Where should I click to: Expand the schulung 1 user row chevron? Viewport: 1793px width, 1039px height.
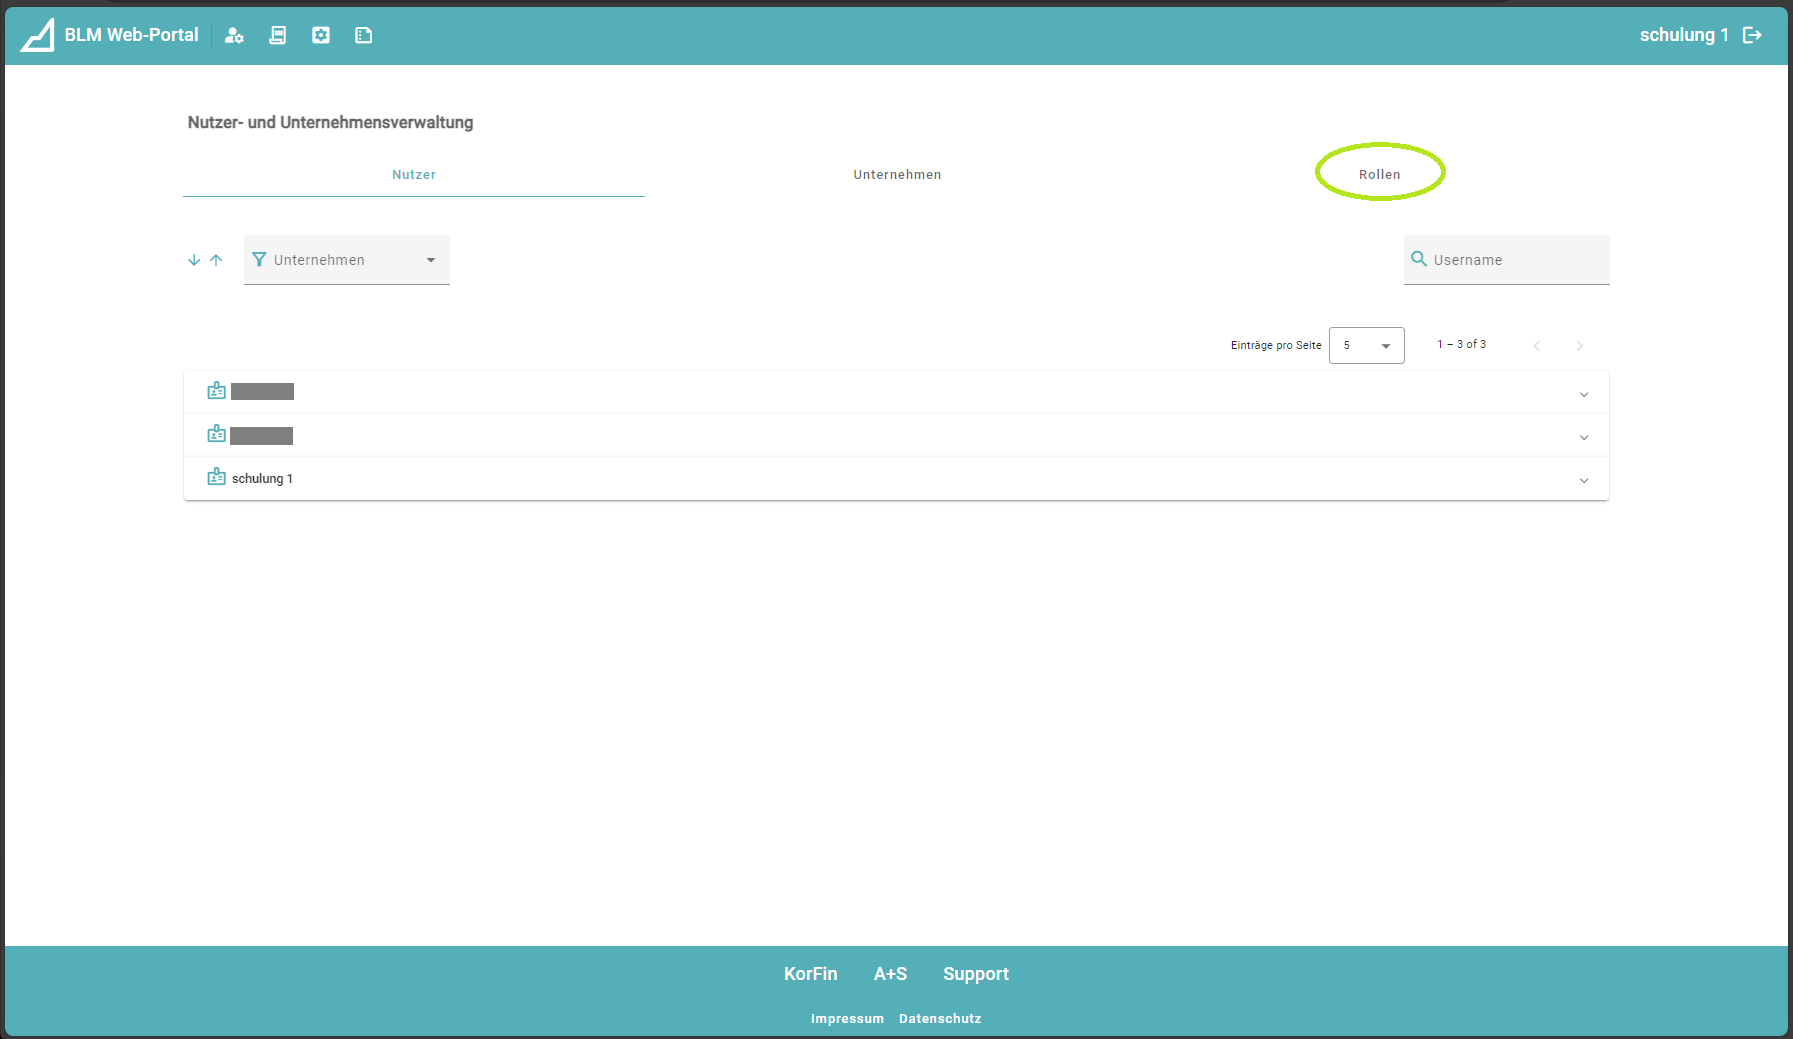pos(1583,480)
